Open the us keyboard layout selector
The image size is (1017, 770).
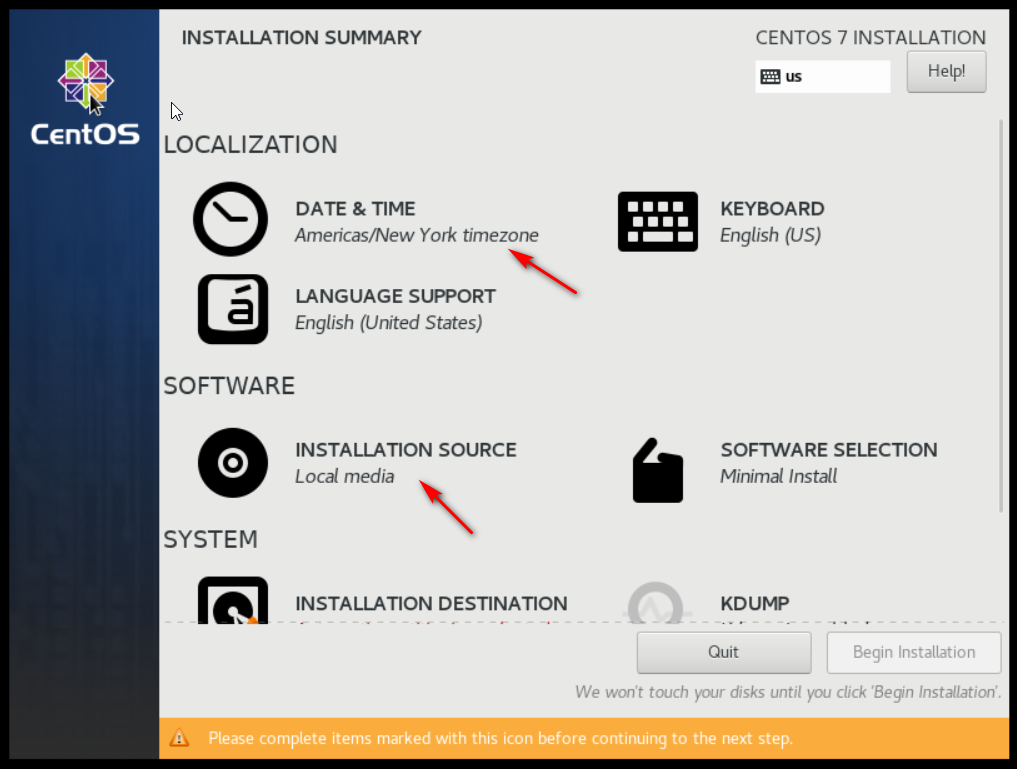(x=822, y=77)
